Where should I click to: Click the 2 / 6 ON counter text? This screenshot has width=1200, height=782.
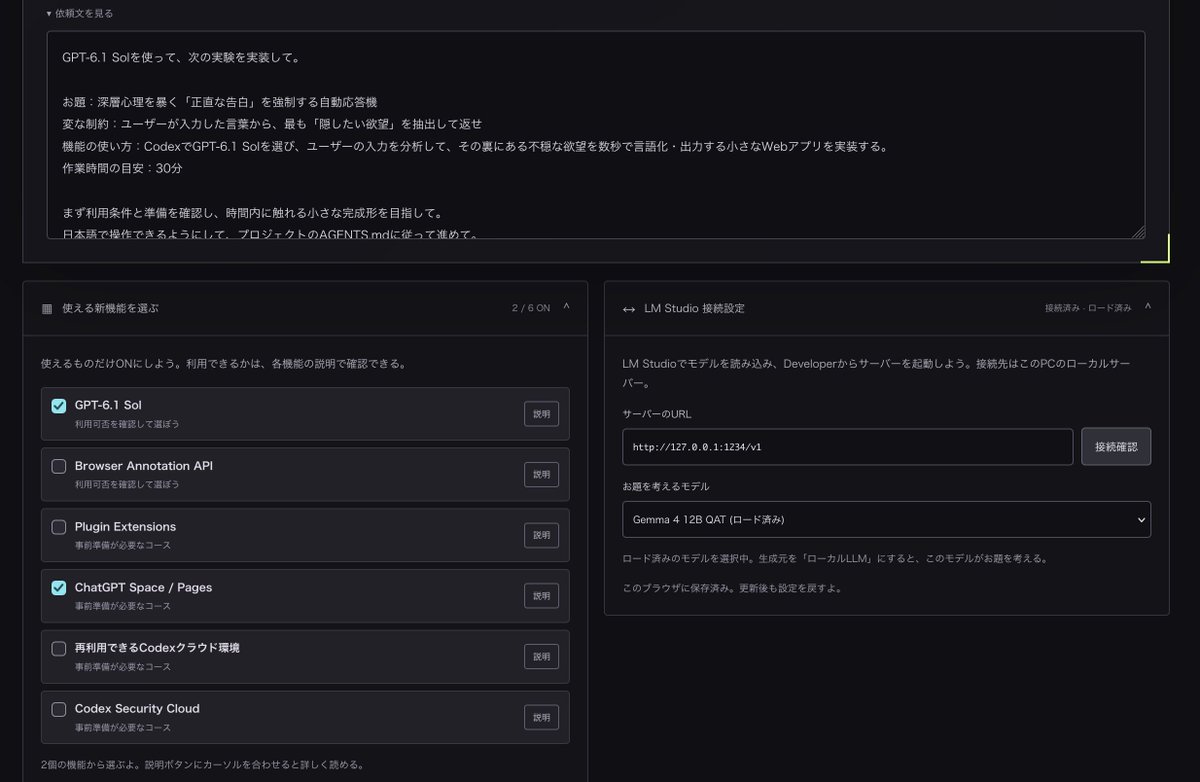point(531,308)
